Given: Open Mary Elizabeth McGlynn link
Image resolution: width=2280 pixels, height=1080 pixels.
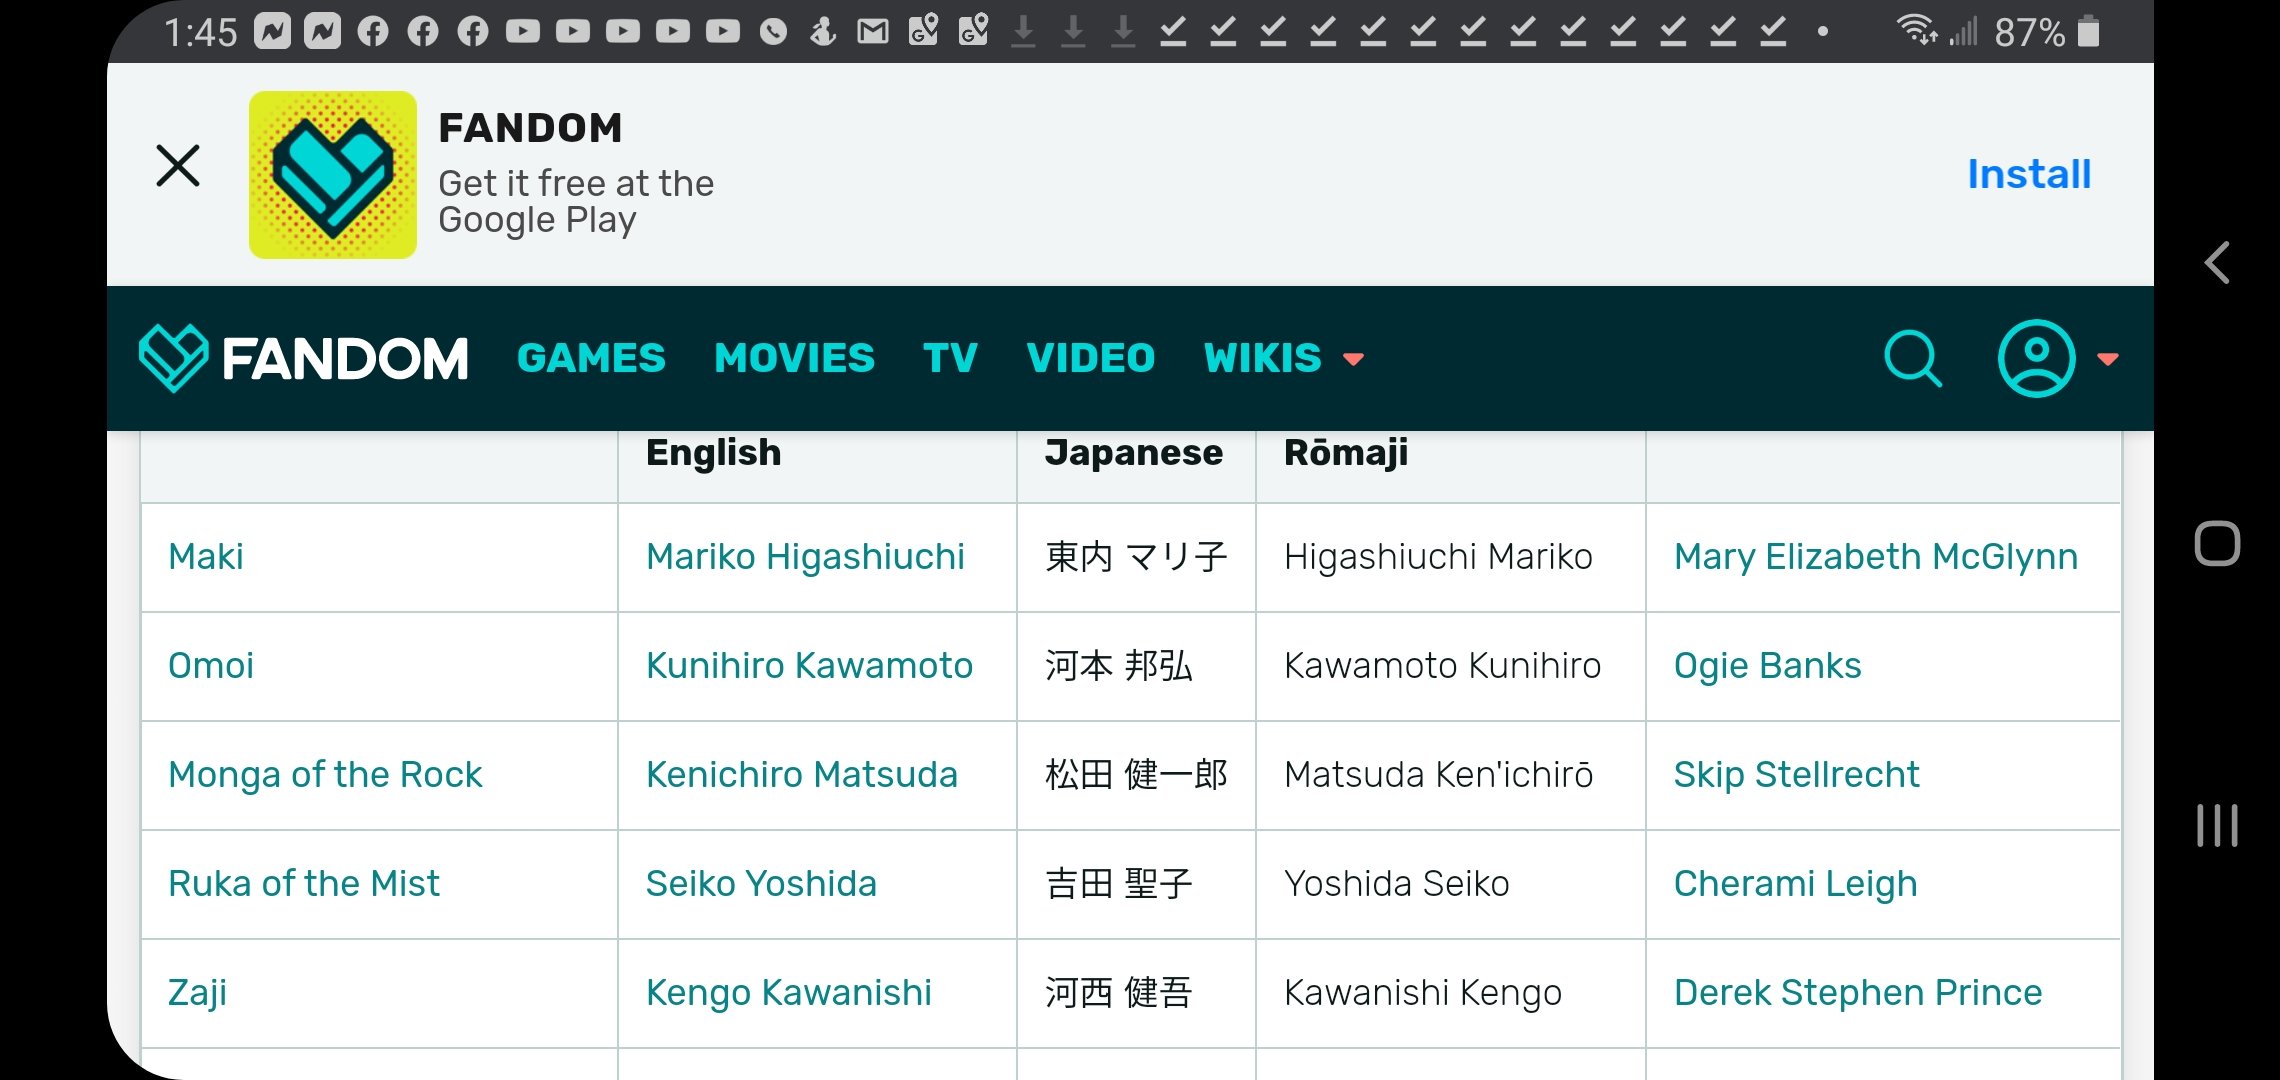Looking at the screenshot, I should click(x=1876, y=556).
